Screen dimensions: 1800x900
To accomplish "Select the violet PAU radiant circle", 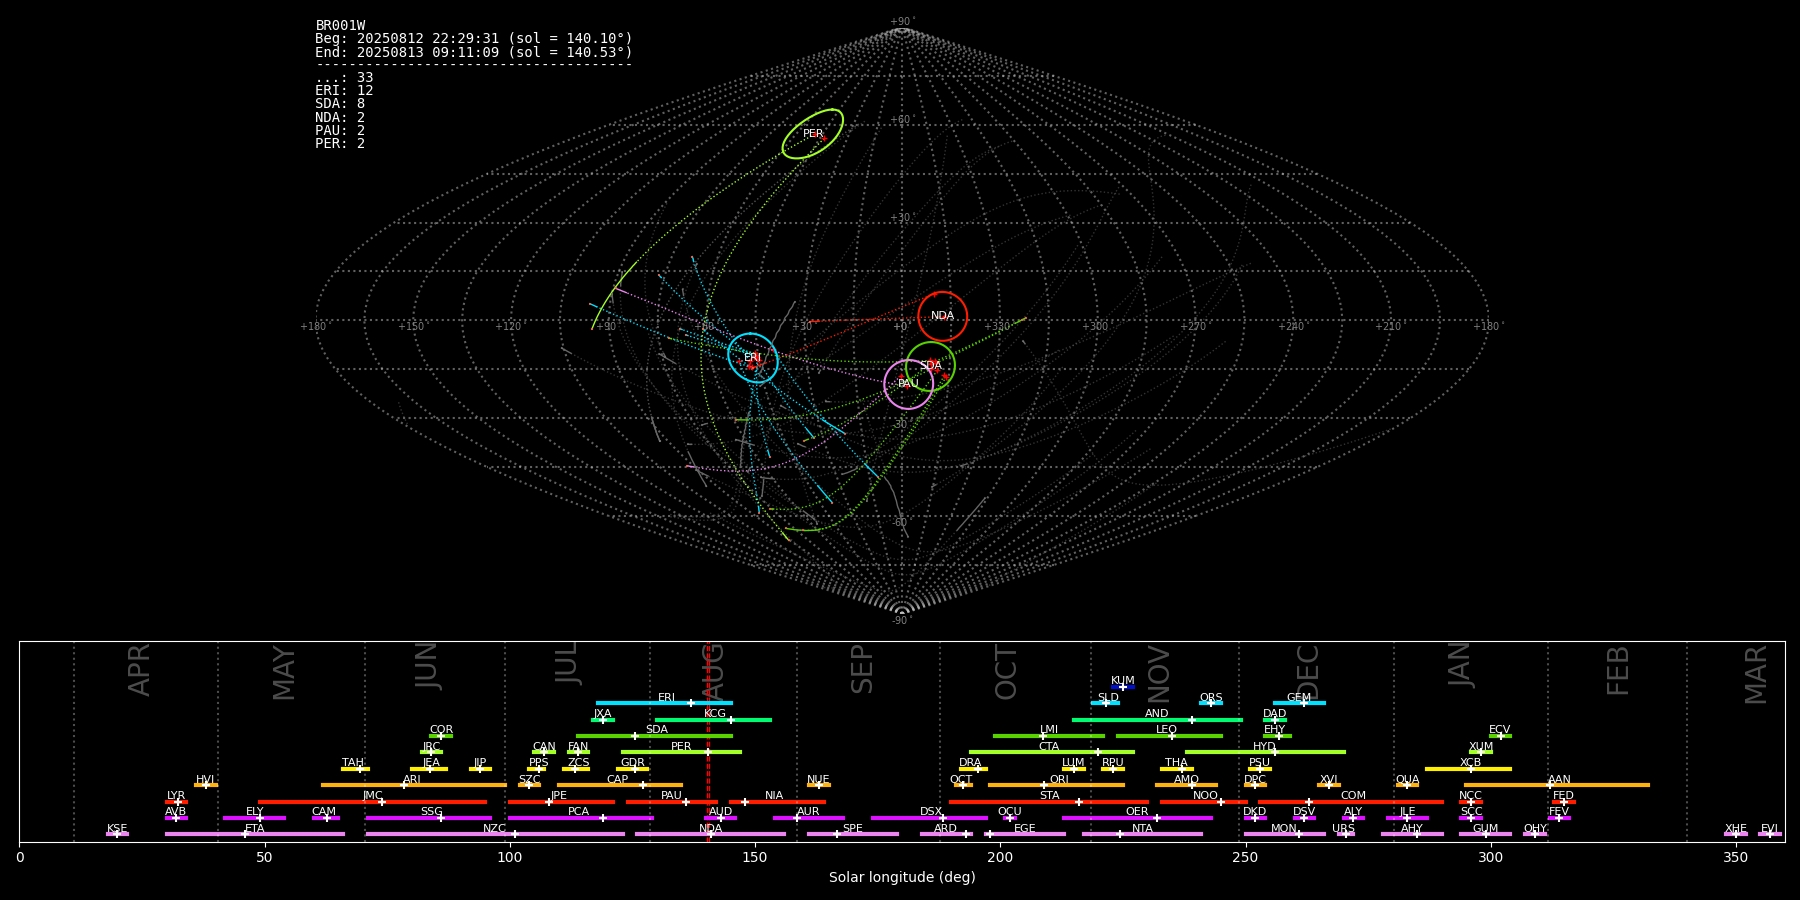I will 909,384.
